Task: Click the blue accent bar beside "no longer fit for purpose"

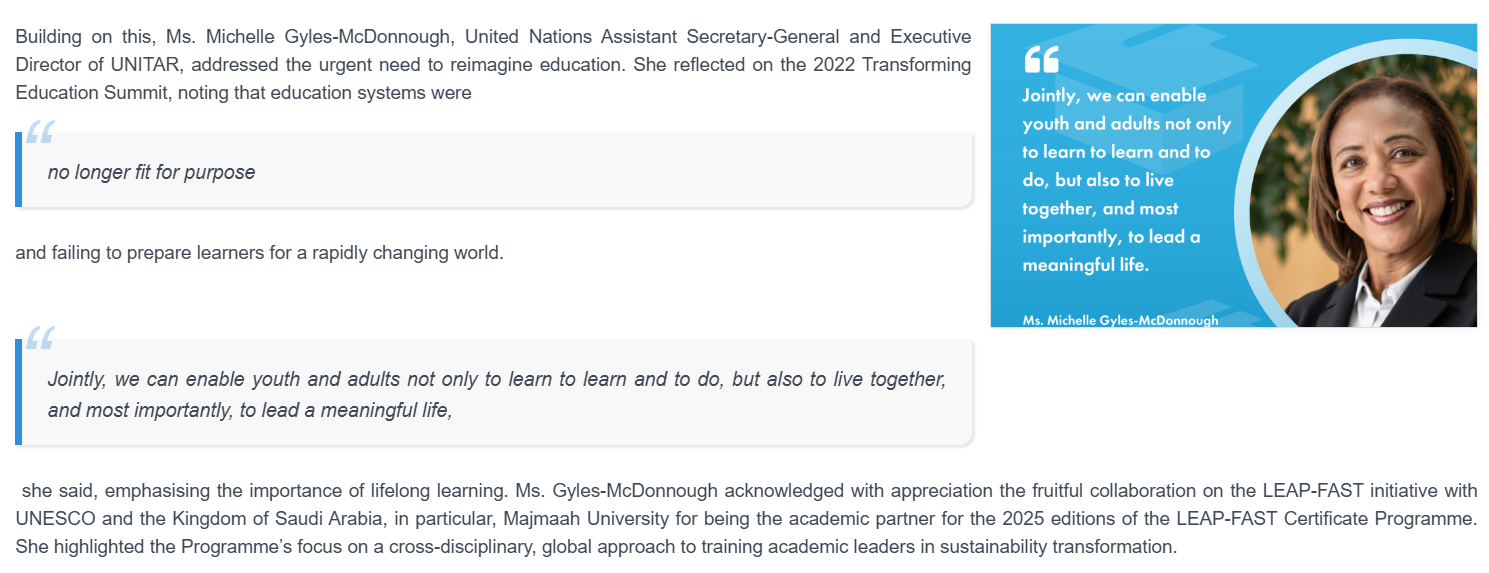Action: click(x=18, y=170)
